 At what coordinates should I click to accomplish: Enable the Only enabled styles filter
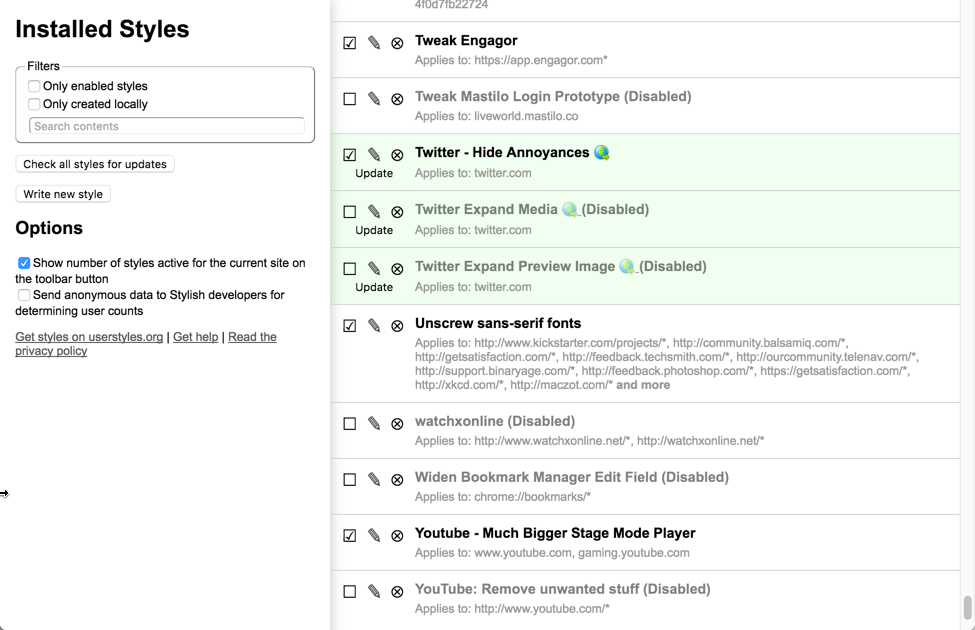pos(34,86)
